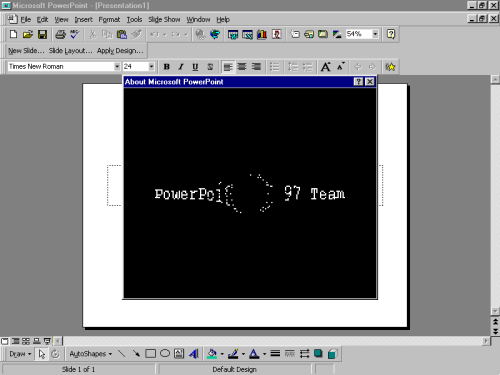
Task: Click the Insert Hyperlink icon
Action: [x=200, y=34]
